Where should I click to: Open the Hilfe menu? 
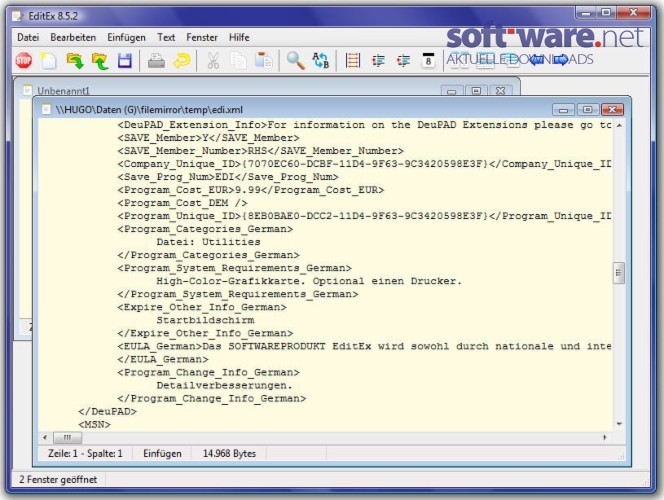tap(239, 37)
